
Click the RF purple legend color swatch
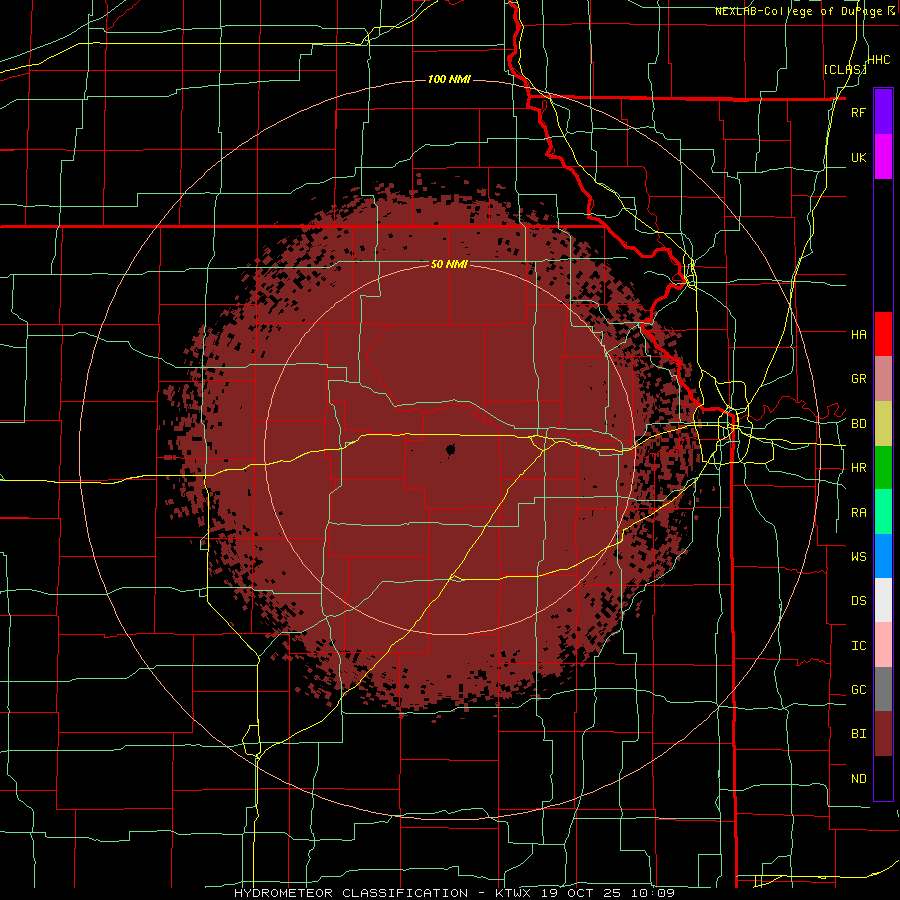tap(883, 112)
